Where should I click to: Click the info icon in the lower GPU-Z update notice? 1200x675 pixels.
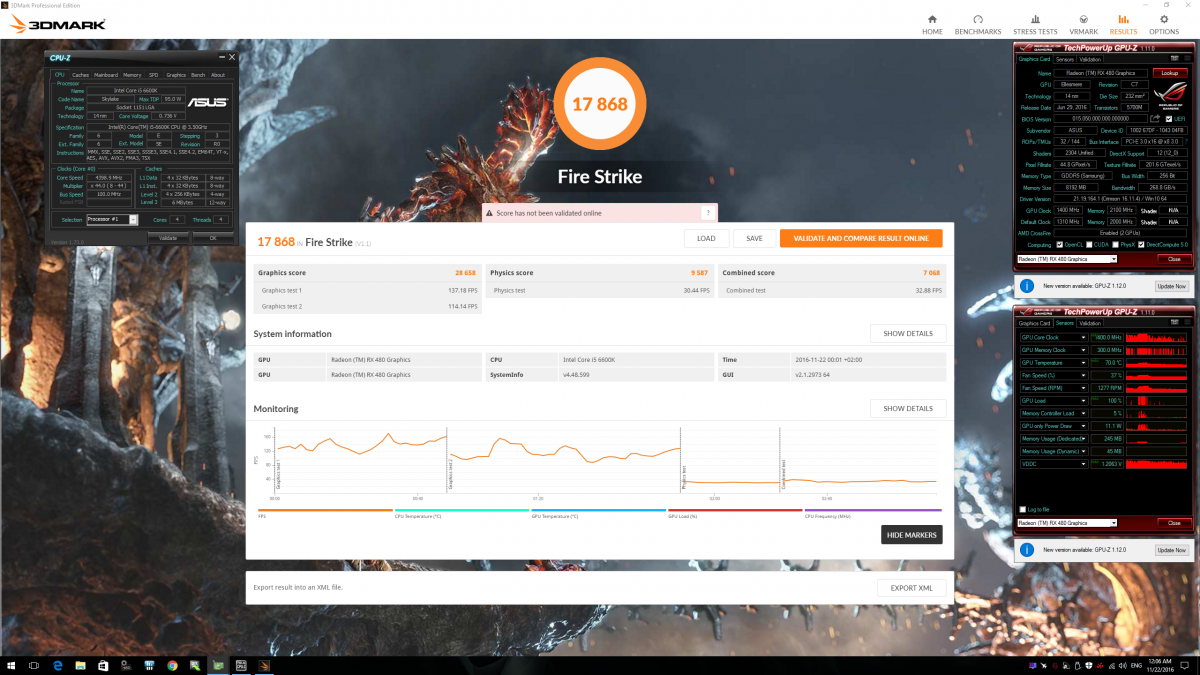1026,550
